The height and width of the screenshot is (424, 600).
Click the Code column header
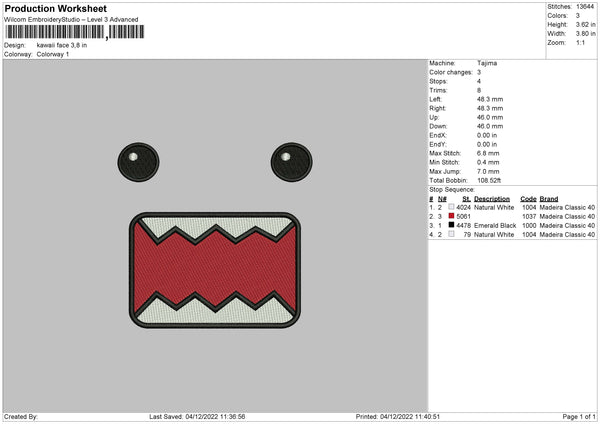click(x=529, y=198)
